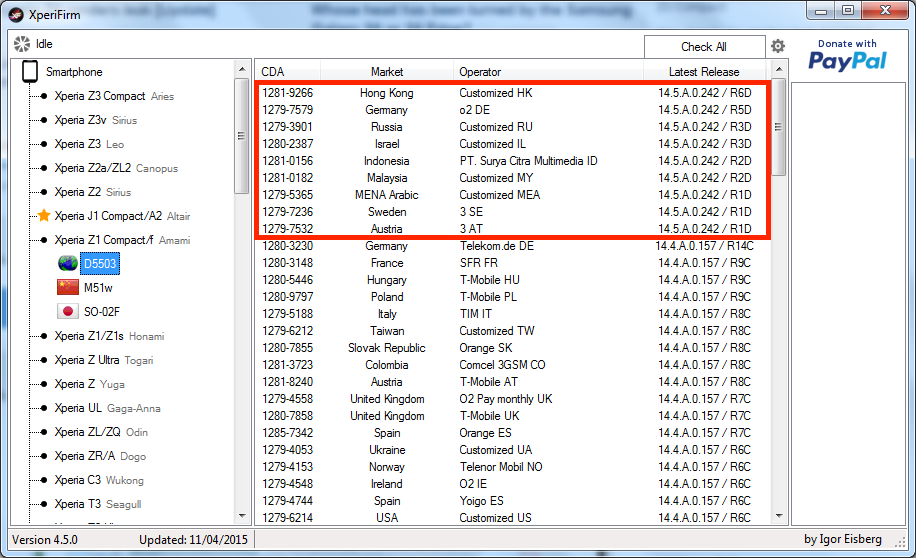Click the globe icon next to D5503
This screenshot has width=916, height=558.
coord(68,264)
